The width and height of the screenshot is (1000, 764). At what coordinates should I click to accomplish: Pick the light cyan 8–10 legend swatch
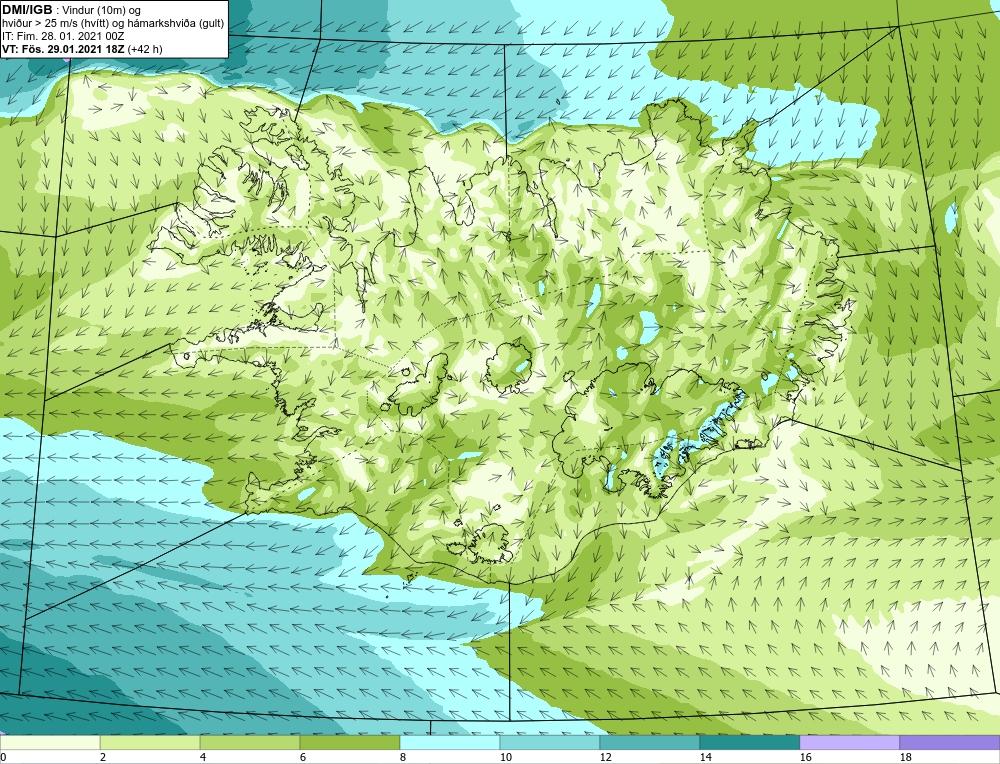pos(450,742)
